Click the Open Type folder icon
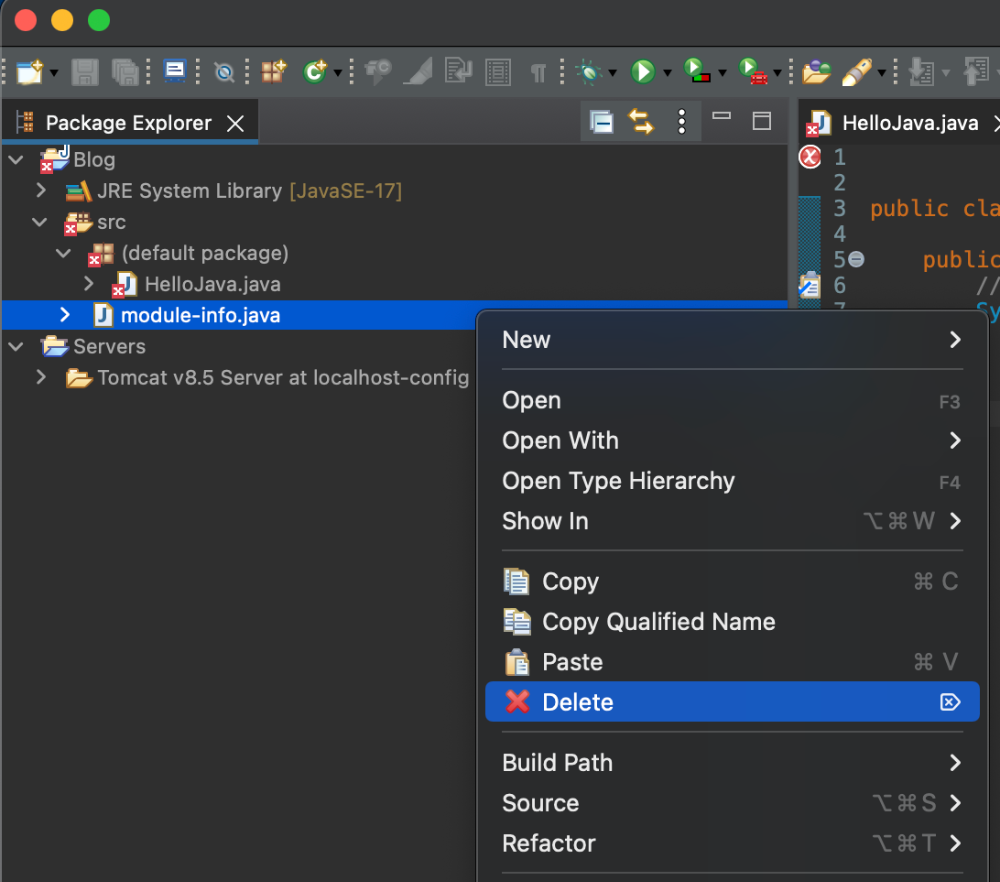The height and width of the screenshot is (882, 1000). coord(816,72)
